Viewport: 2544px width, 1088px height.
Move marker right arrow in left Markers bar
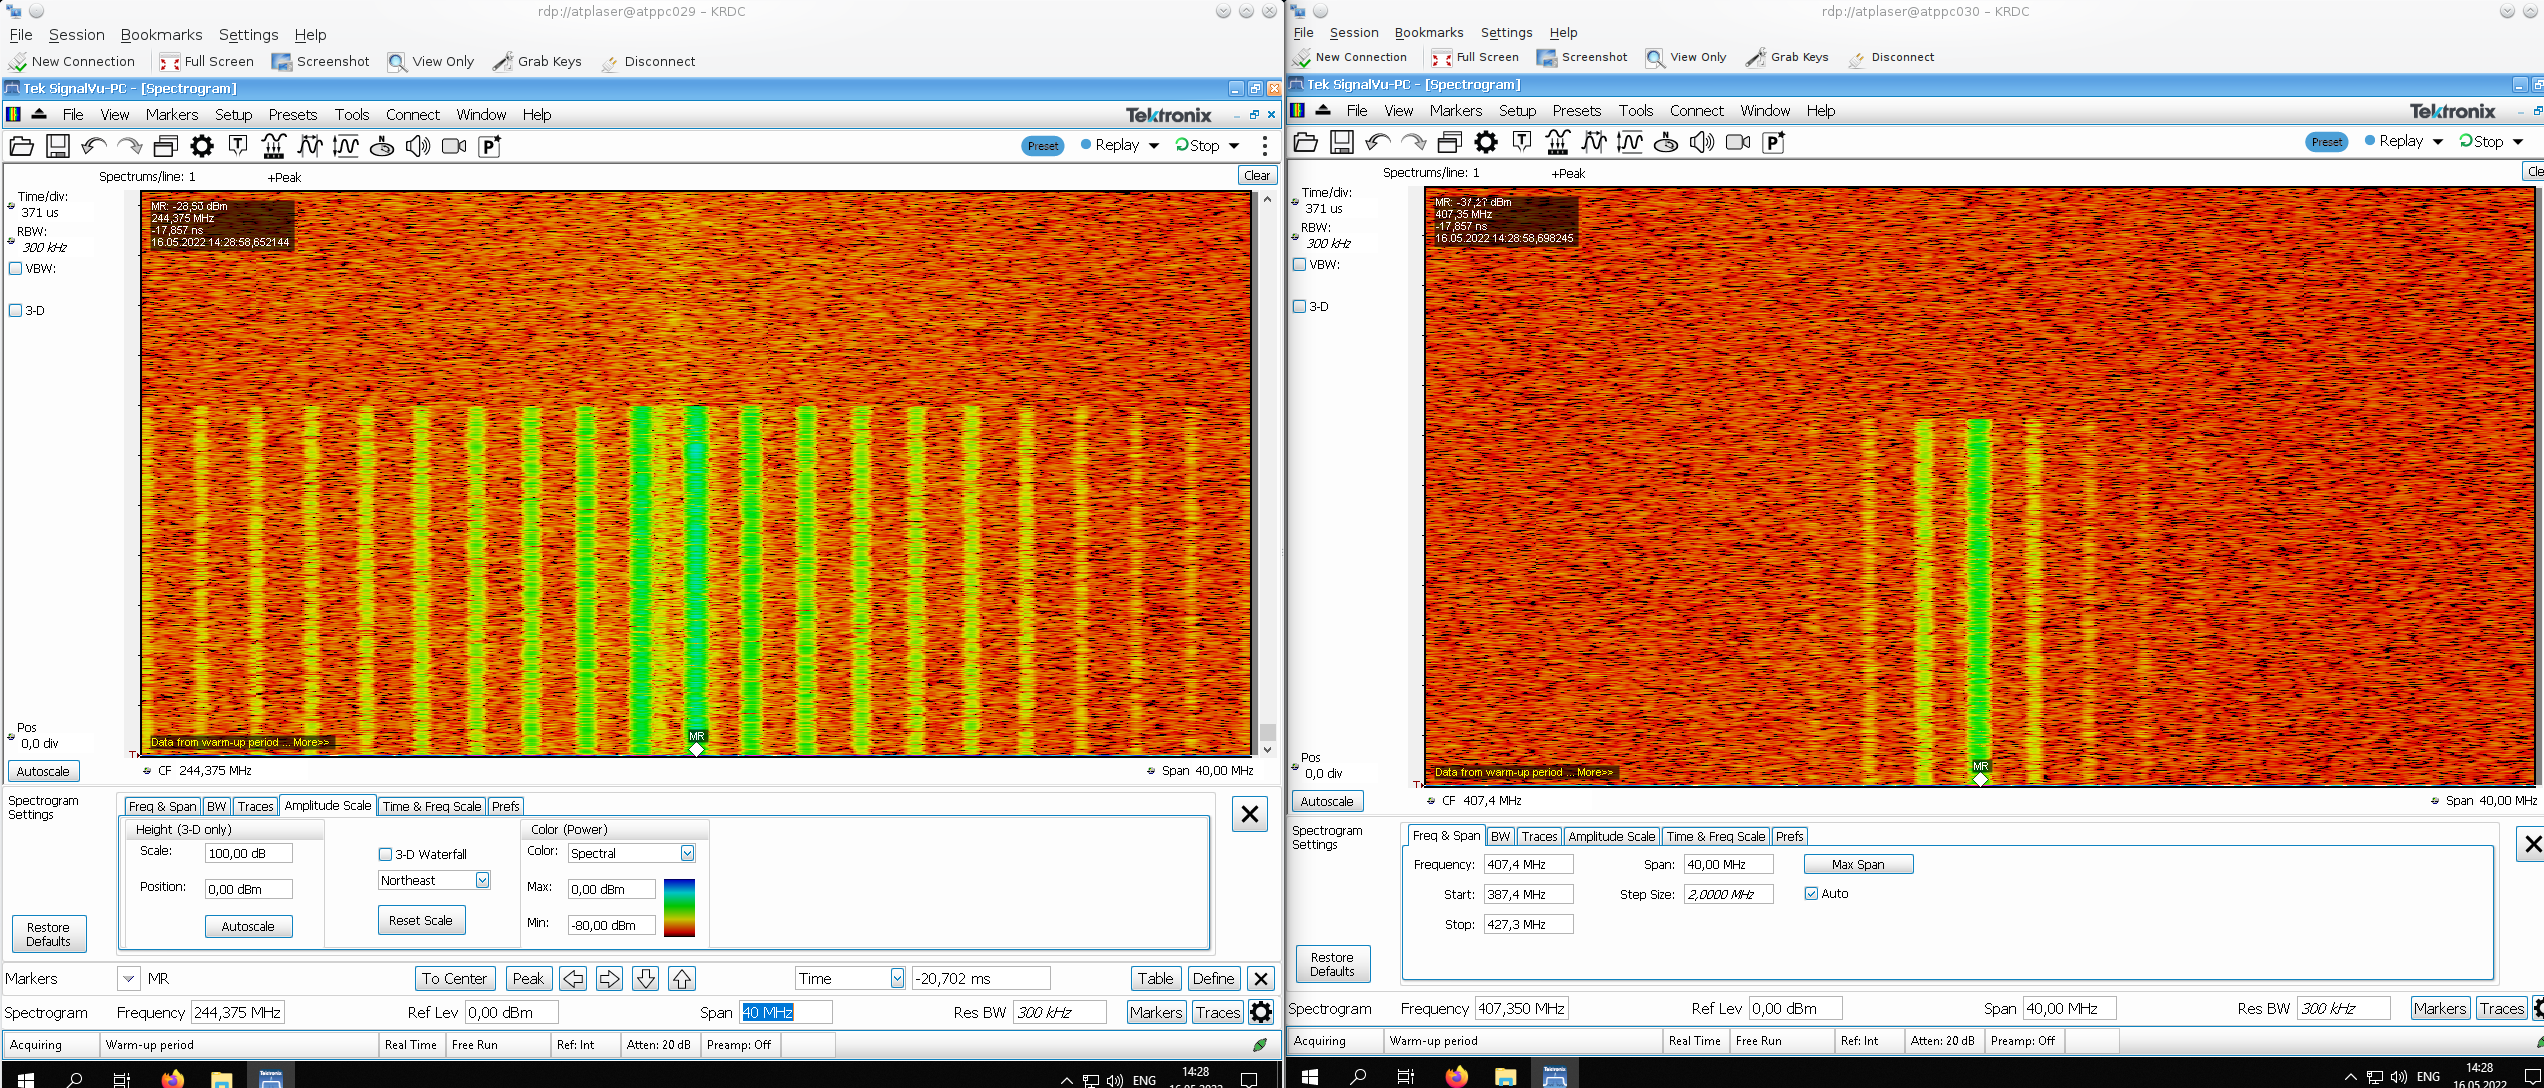(609, 979)
